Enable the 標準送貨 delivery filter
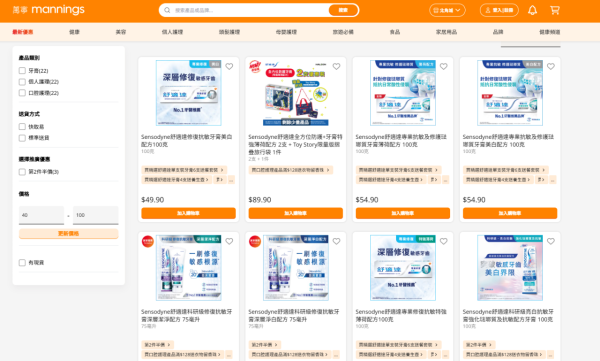Screen dimensions: 600x361 coord(22,138)
